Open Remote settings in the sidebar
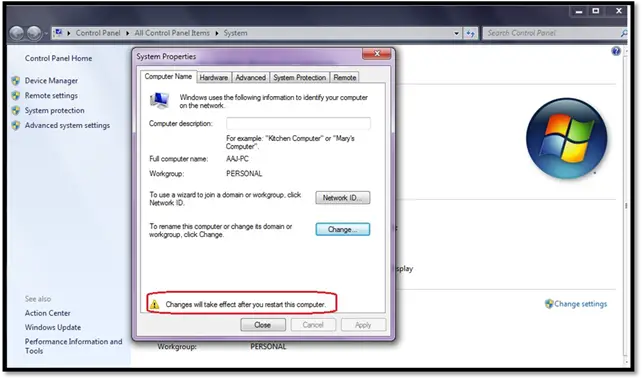 click(51, 95)
